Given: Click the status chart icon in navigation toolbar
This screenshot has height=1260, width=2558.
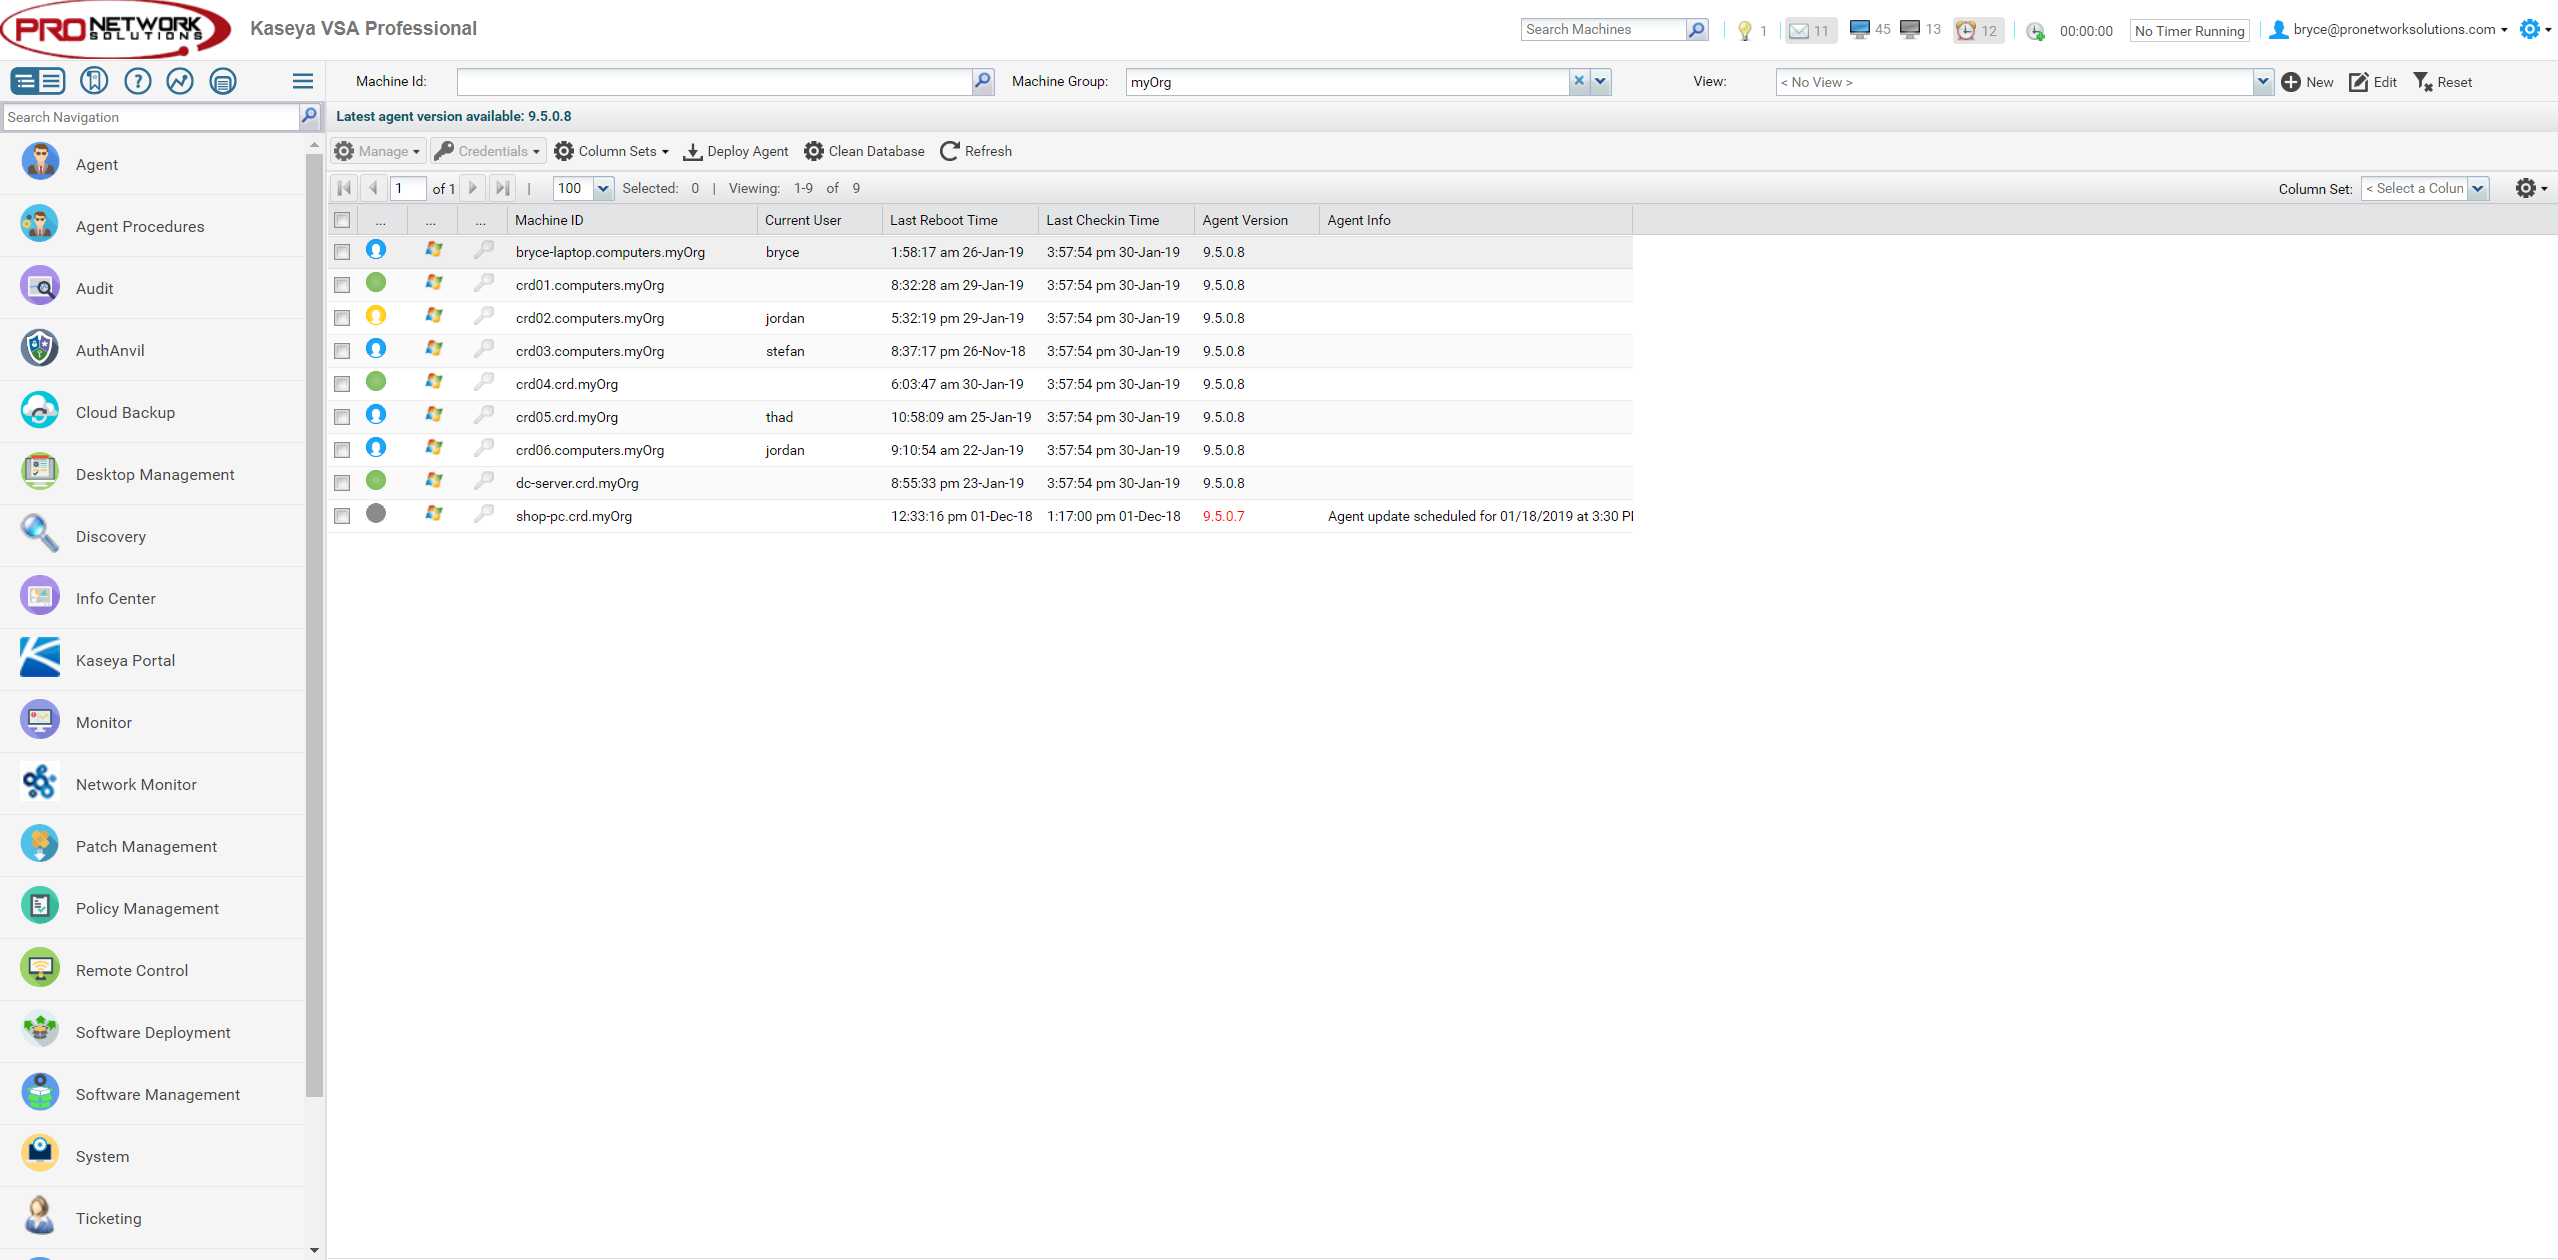Looking at the screenshot, I should click(180, 81).
